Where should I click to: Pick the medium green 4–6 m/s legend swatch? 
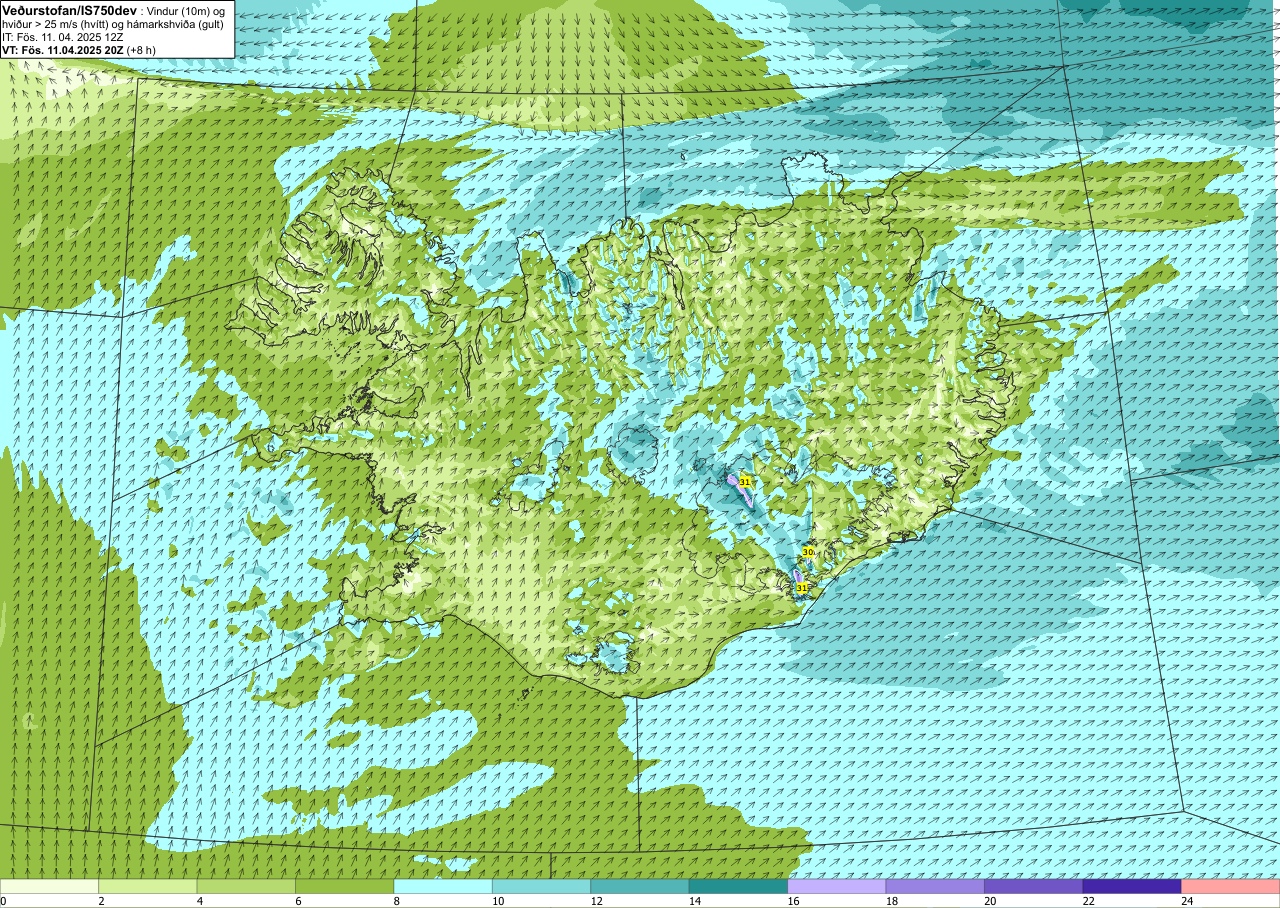point(246,887)
